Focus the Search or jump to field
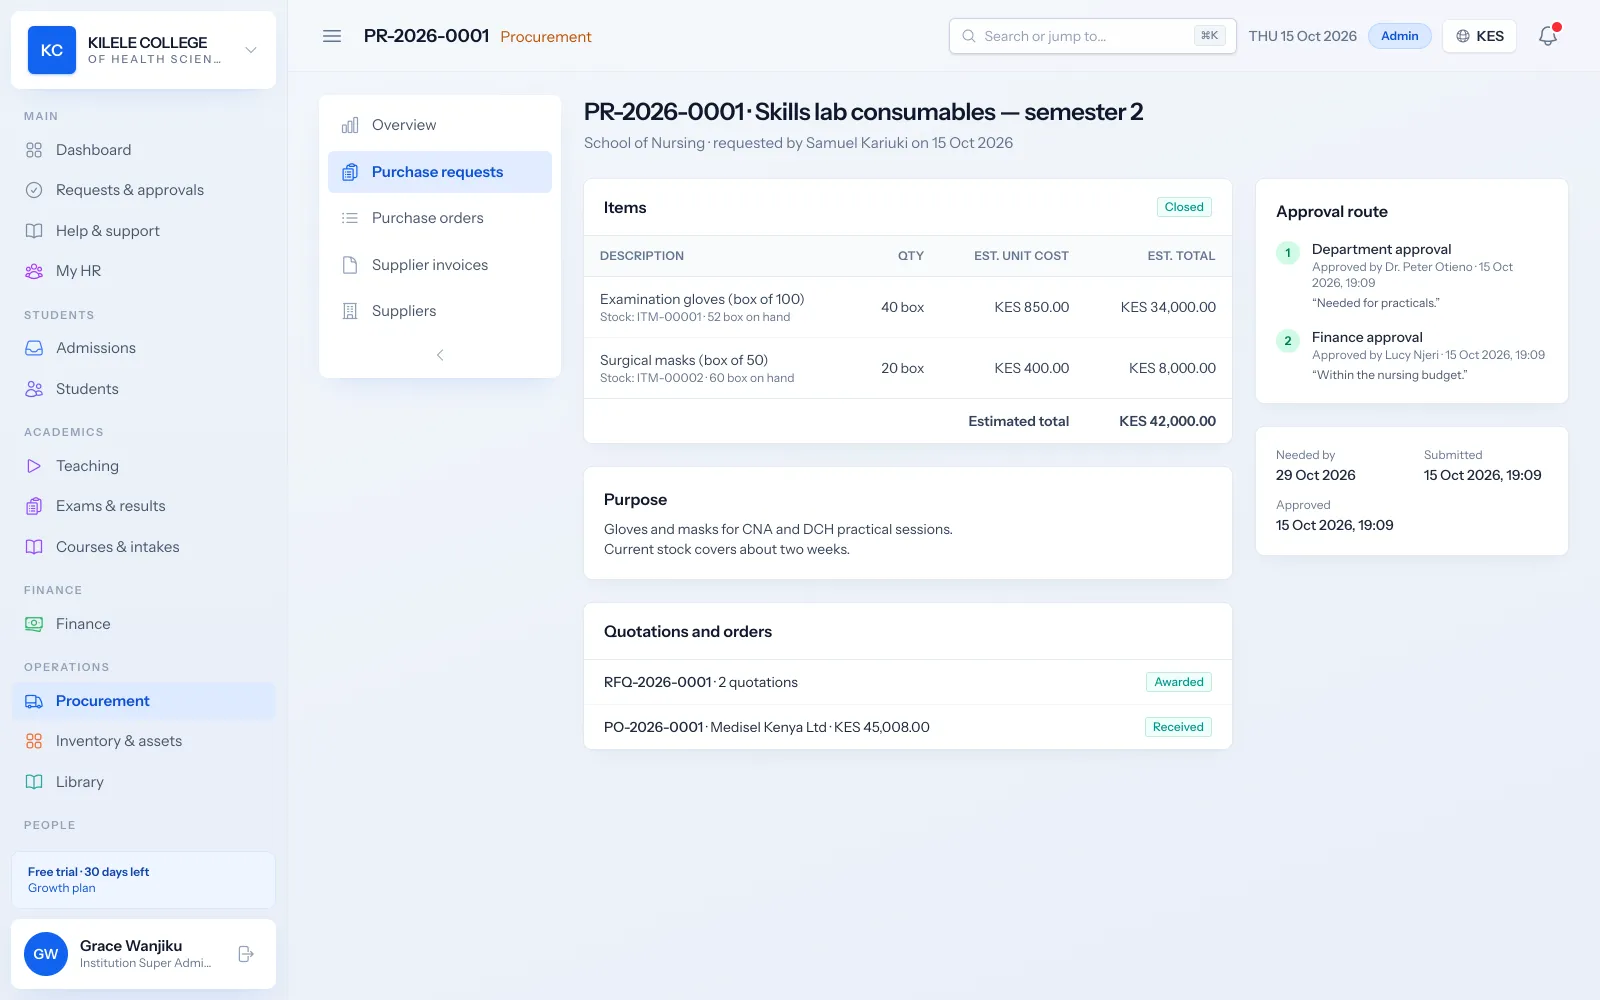The height and width of the screenshot is (1000, 1600). (1092, 36)
